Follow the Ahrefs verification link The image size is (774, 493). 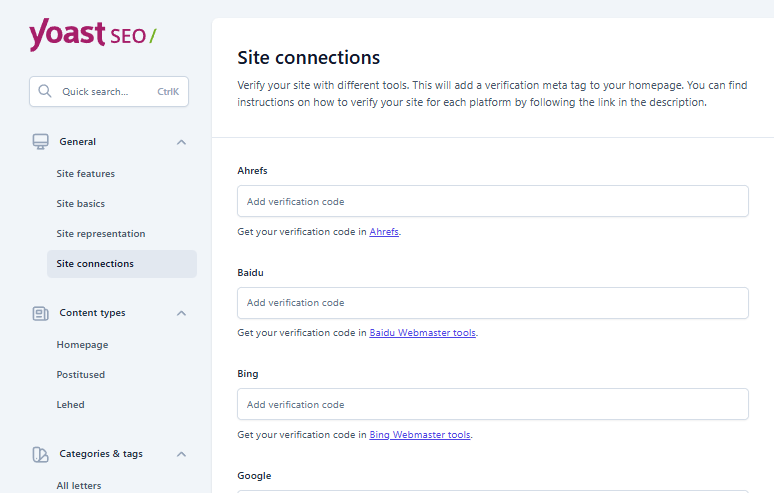[384, 232]
